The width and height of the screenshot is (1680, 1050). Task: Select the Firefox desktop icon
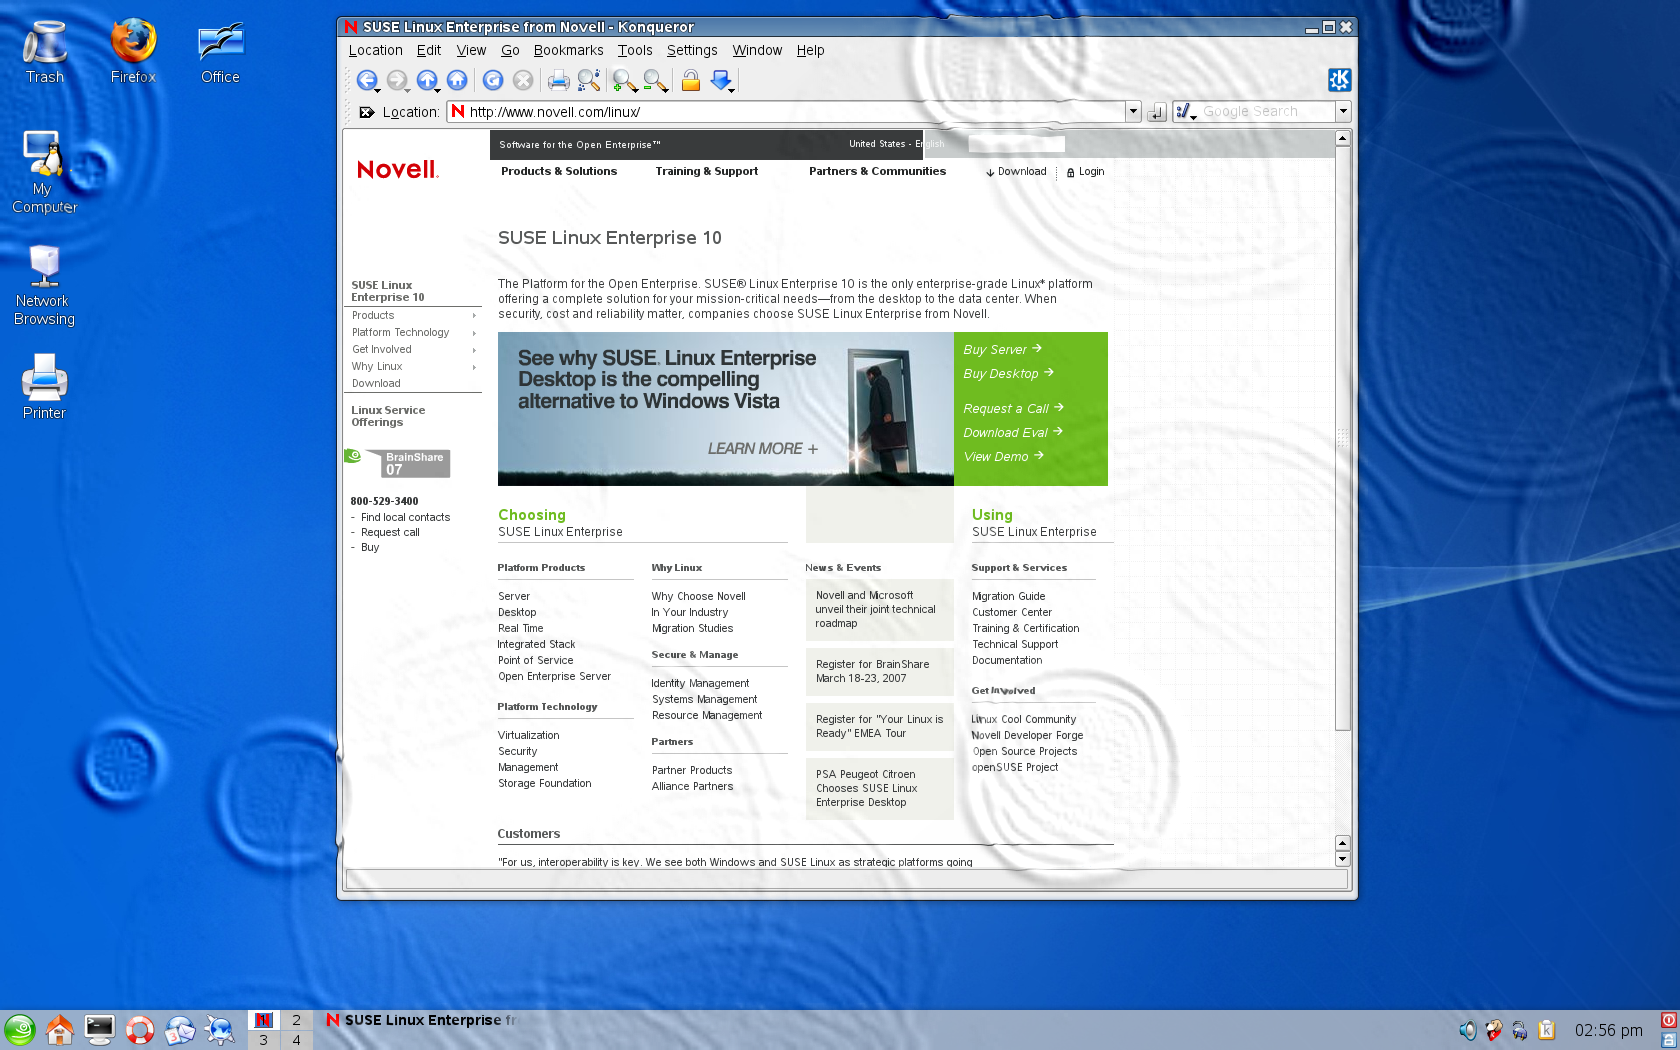coord(133,53)
